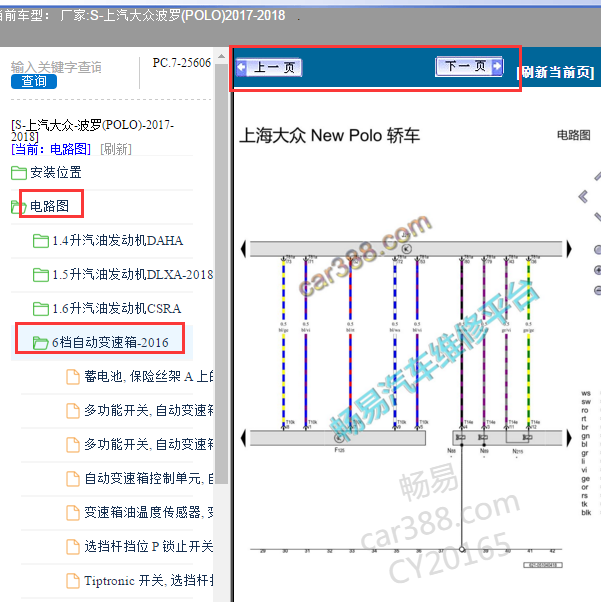This screenshot has width=601, height=602.
Task: Click right arrow at bottom diagram bus bar
Action: tap(569, 438)
